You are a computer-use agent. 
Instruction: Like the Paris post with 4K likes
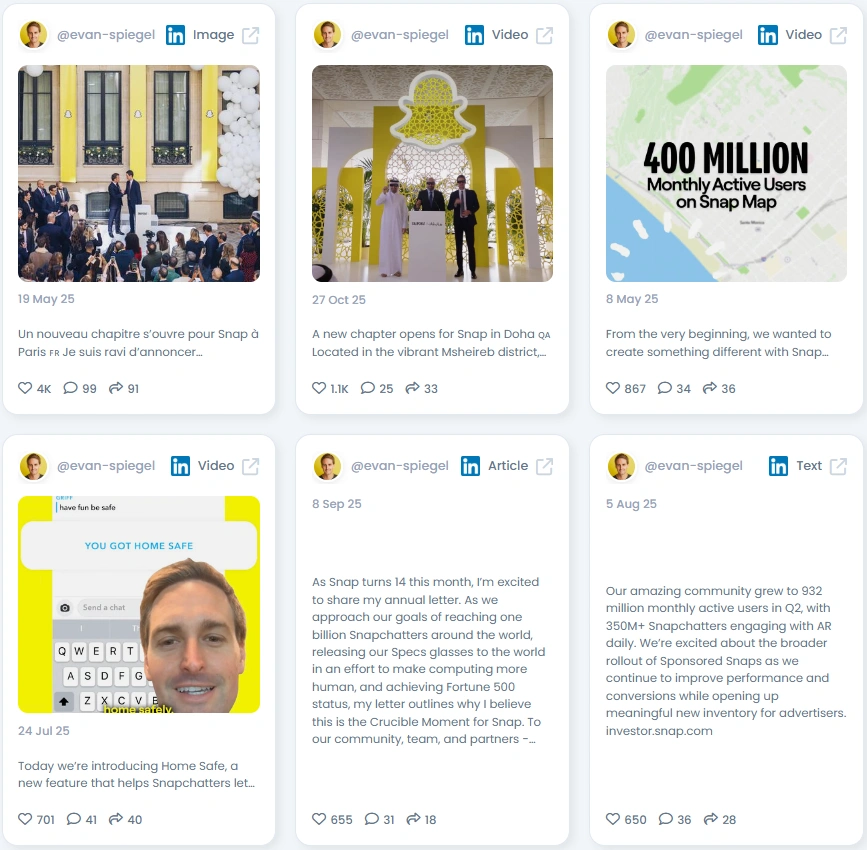[x=25, y=388]
